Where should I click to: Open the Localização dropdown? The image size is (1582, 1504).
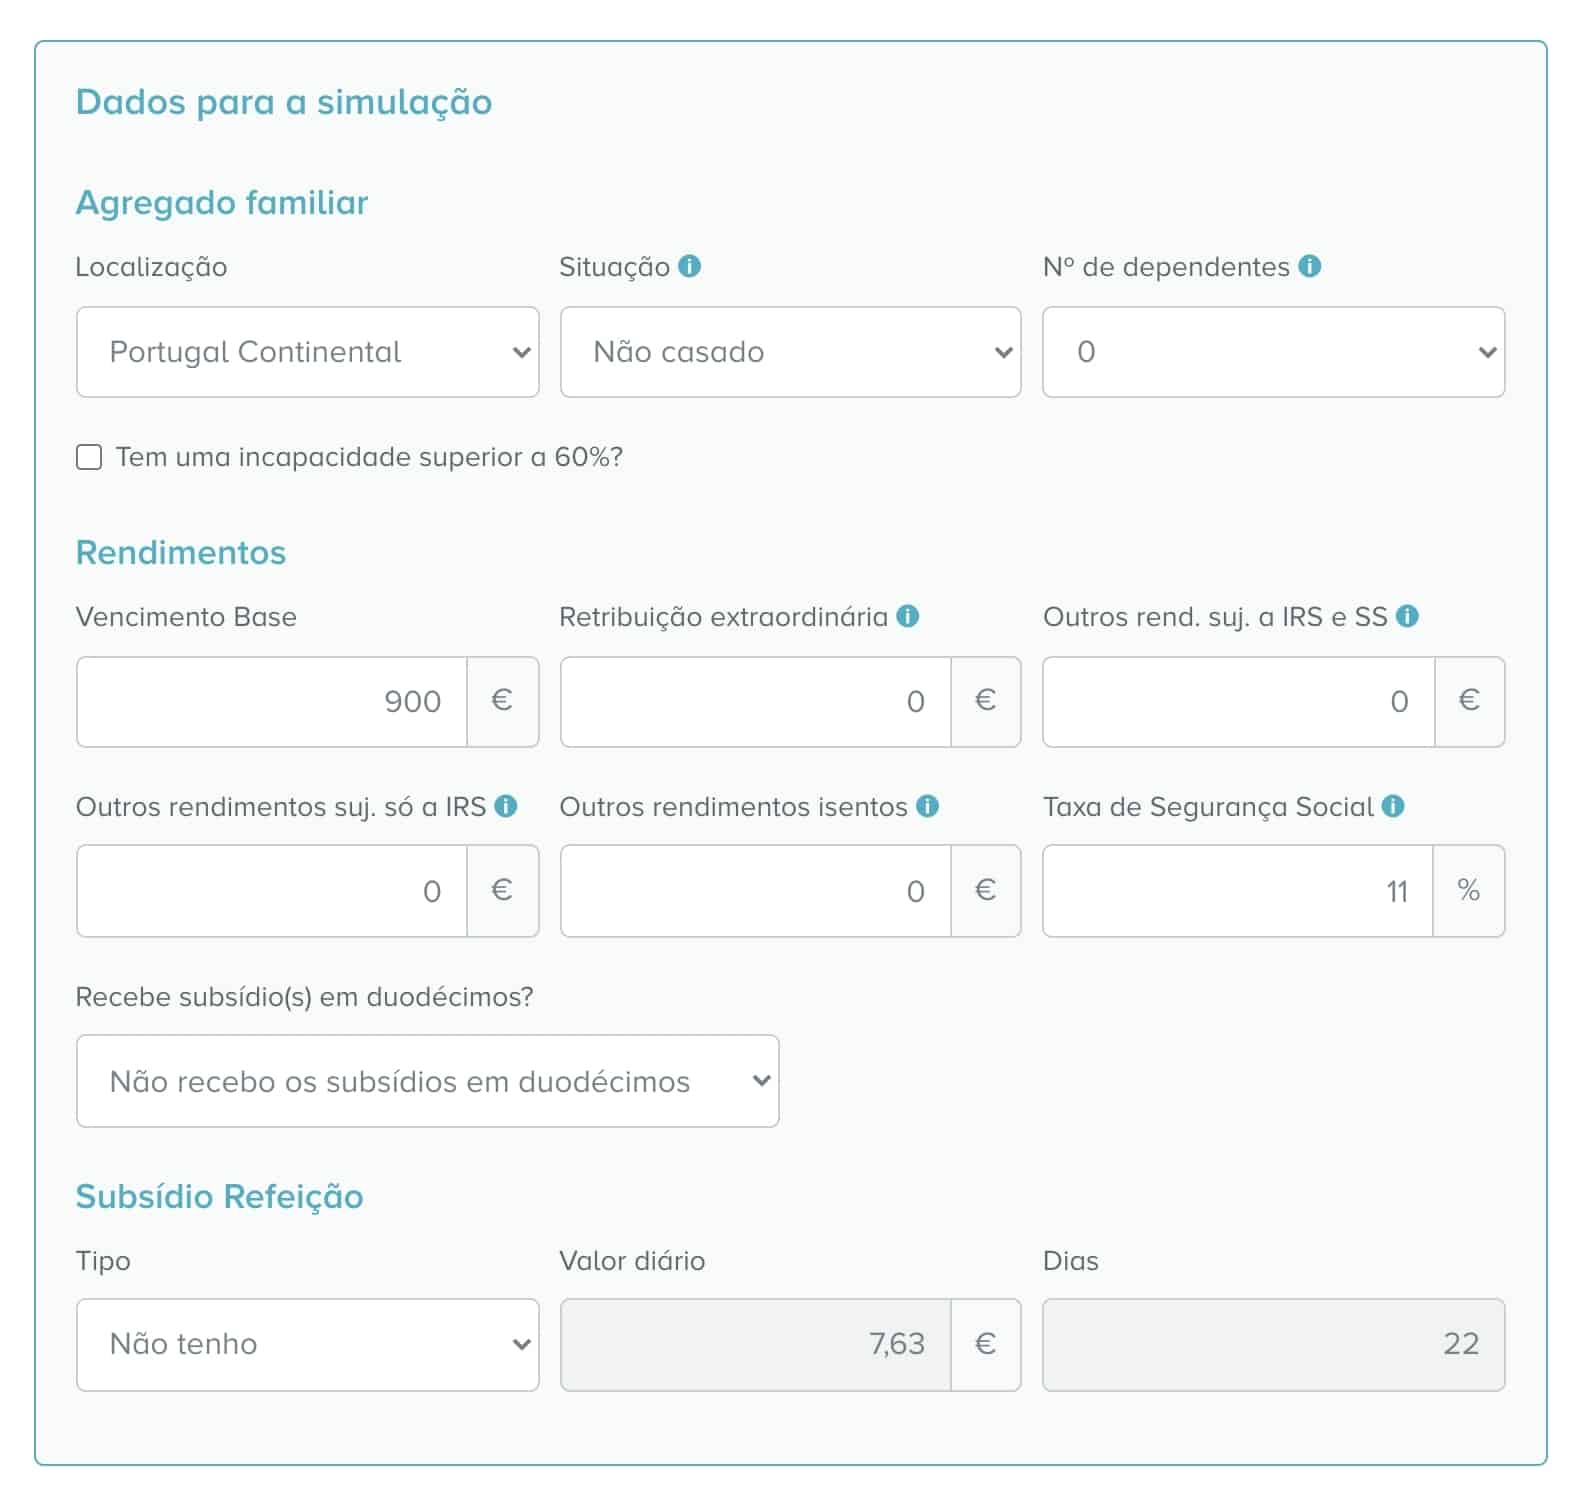(307, 352)
